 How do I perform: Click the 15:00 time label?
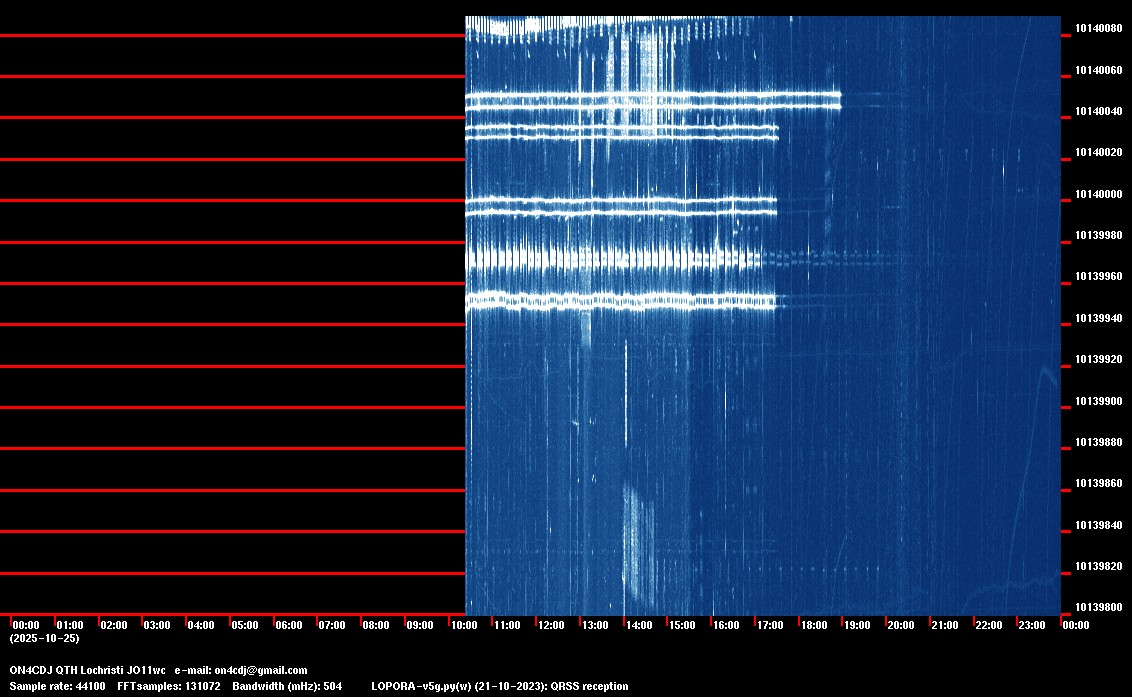click(682, 625)
